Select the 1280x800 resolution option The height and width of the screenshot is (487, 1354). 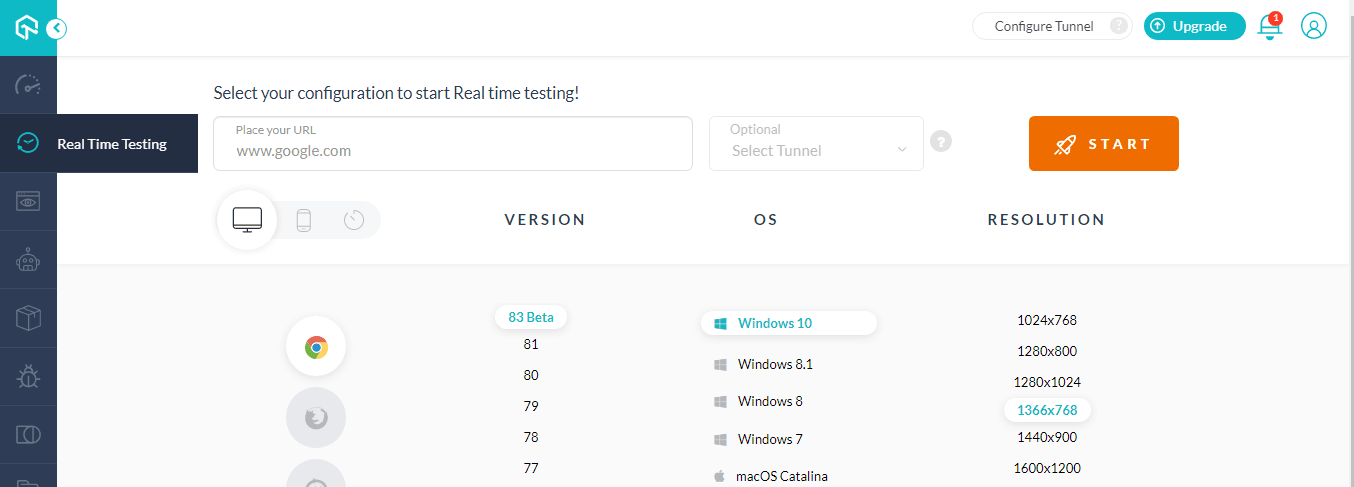1046,351
